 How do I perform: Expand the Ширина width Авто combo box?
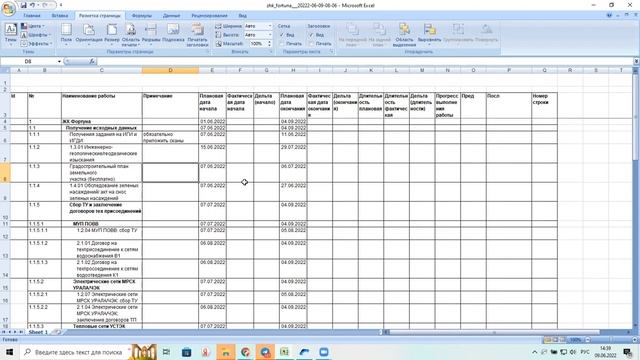(x=270, y=26)
